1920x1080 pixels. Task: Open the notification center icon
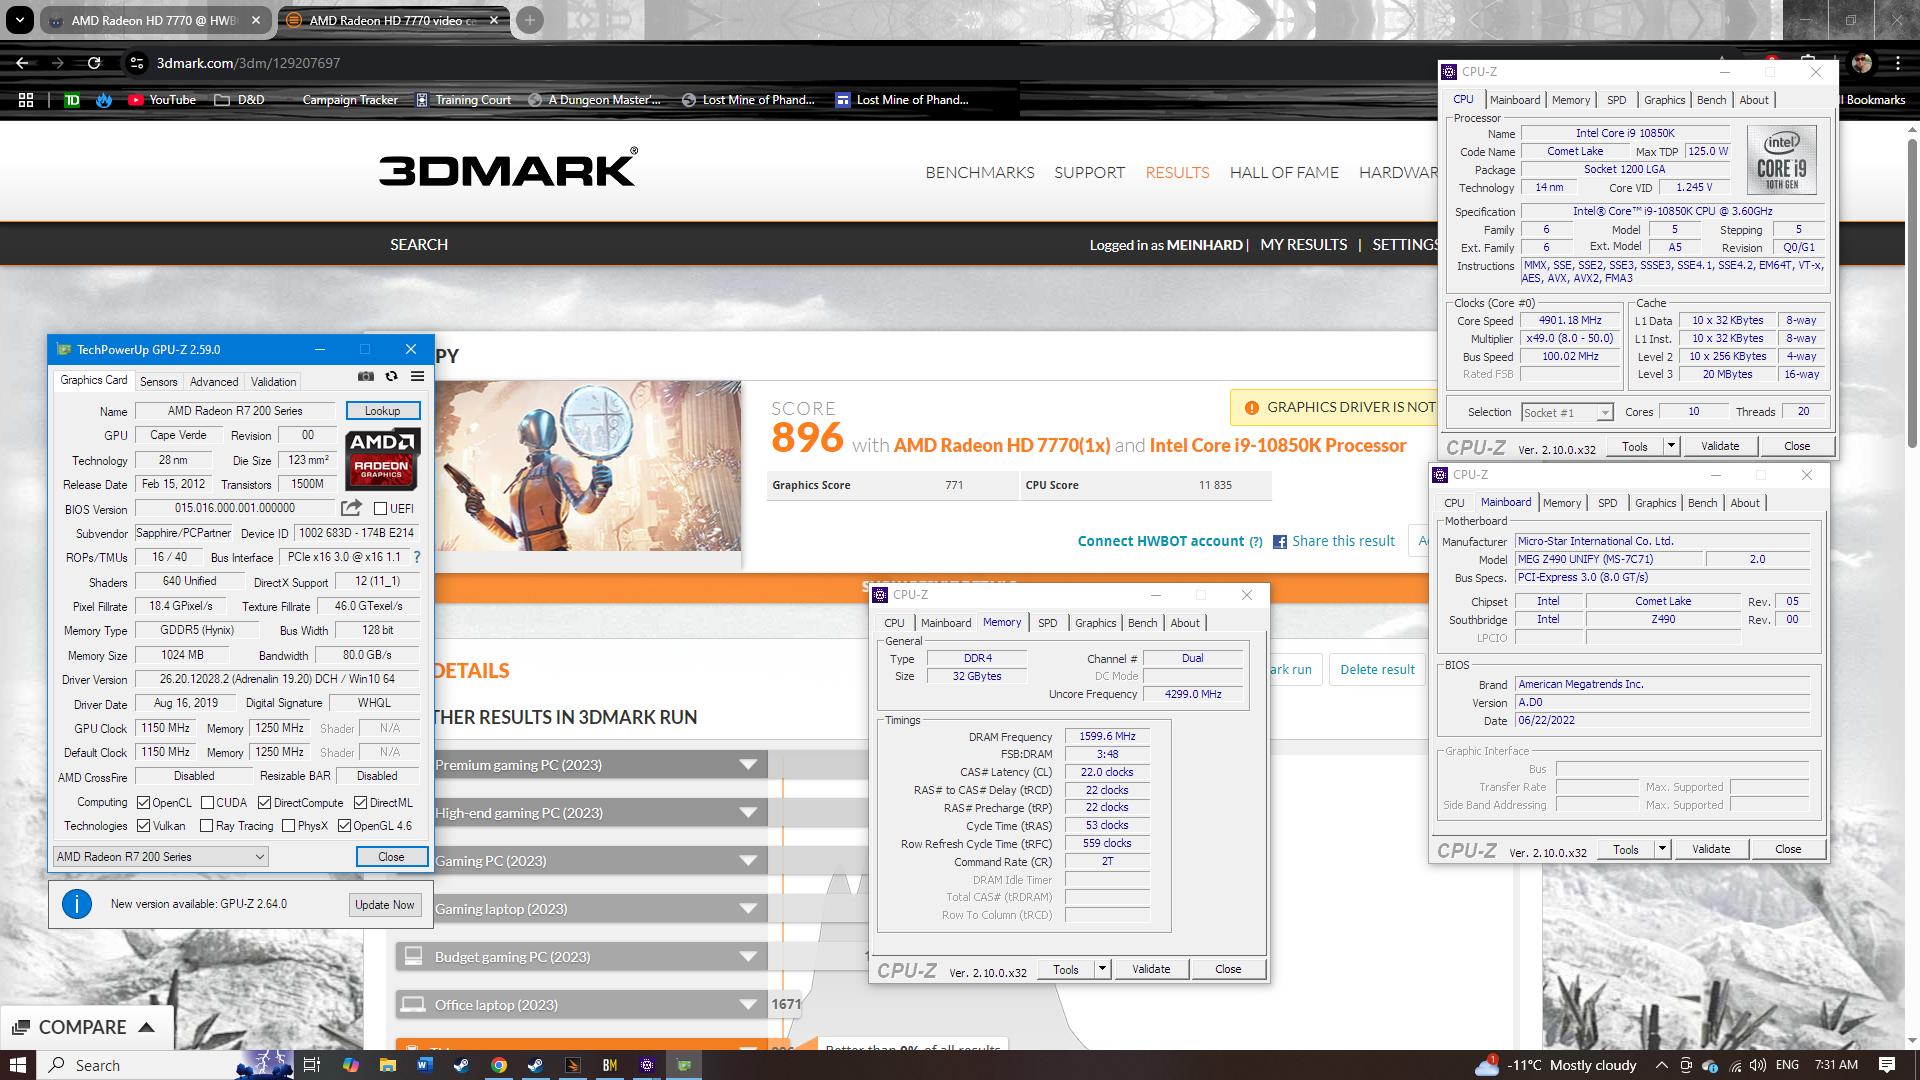tap(1887, 1065)
